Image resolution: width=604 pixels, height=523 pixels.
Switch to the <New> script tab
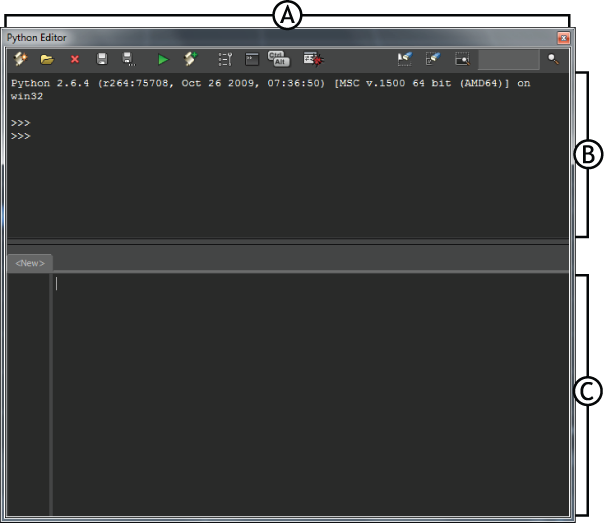pyautogui.click(x=30, y=263)
